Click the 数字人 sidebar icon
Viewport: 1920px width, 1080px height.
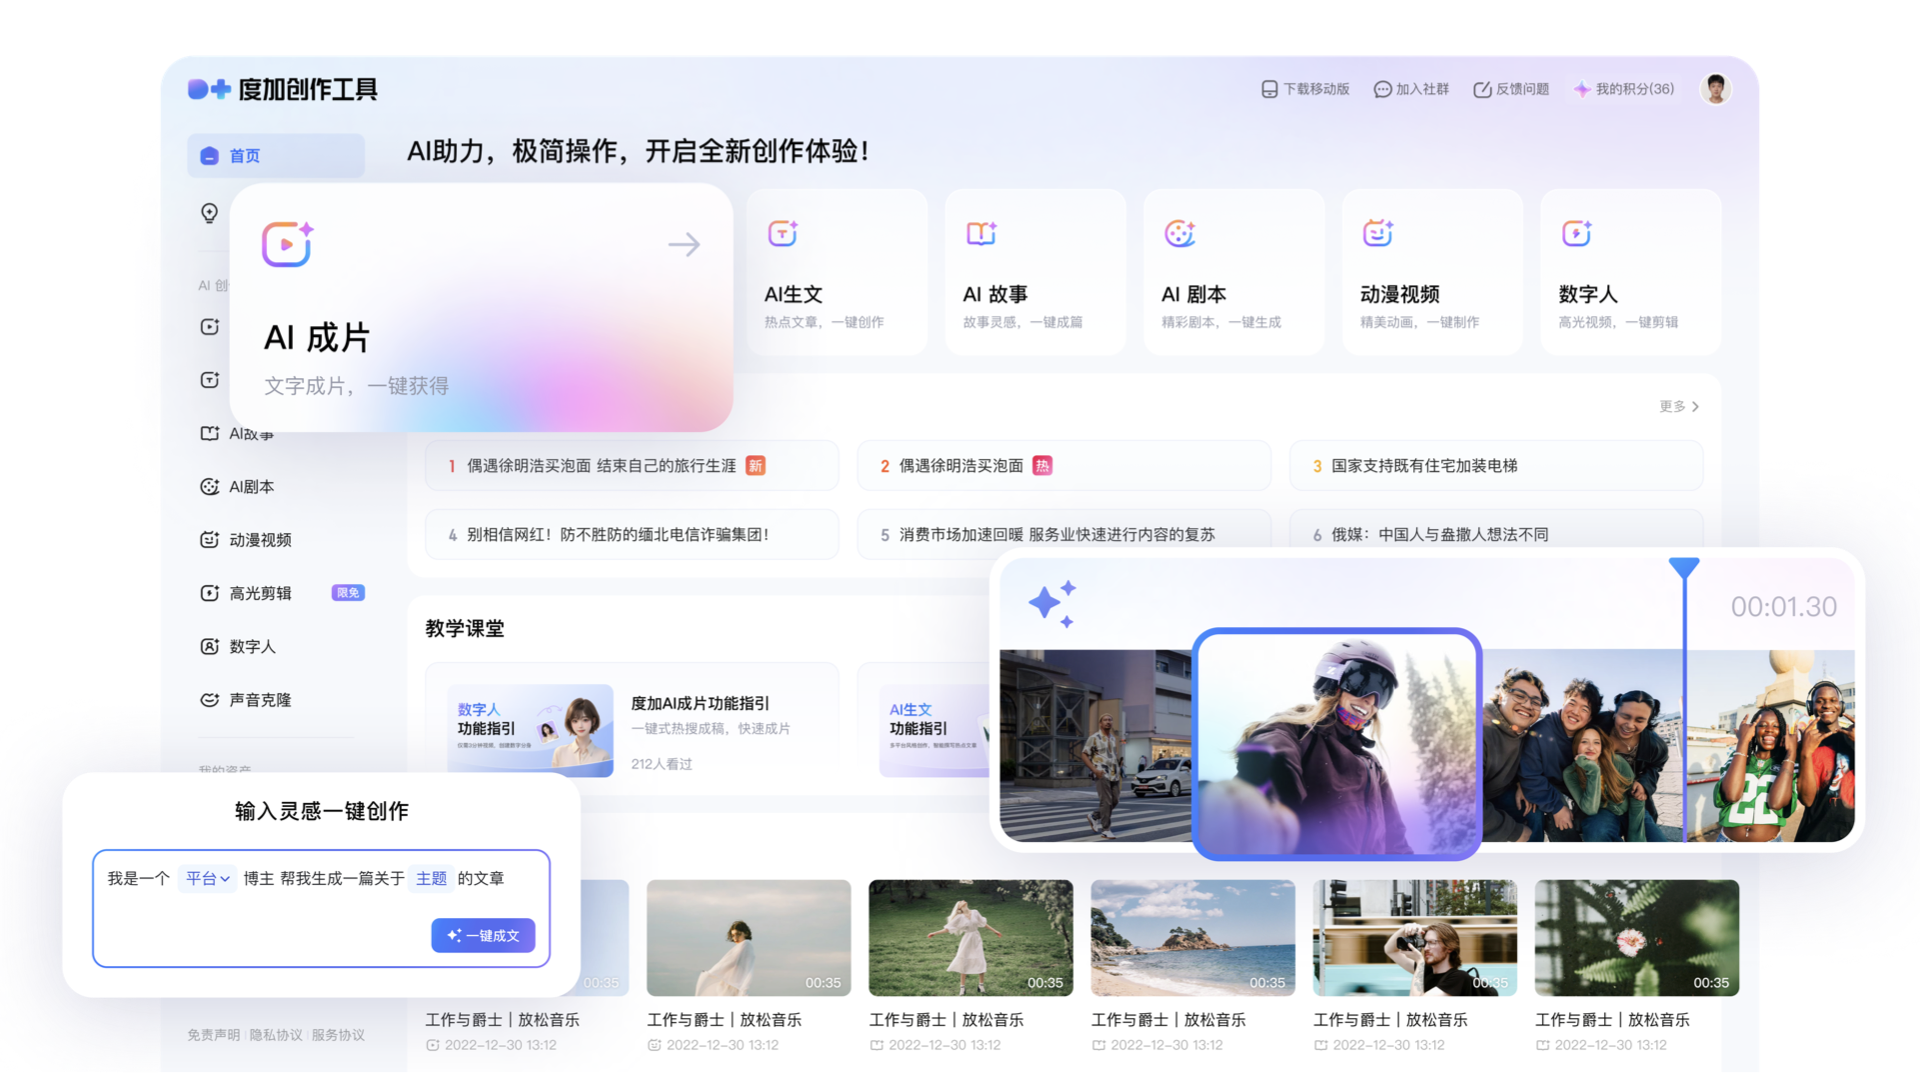(x=209, y=647)
